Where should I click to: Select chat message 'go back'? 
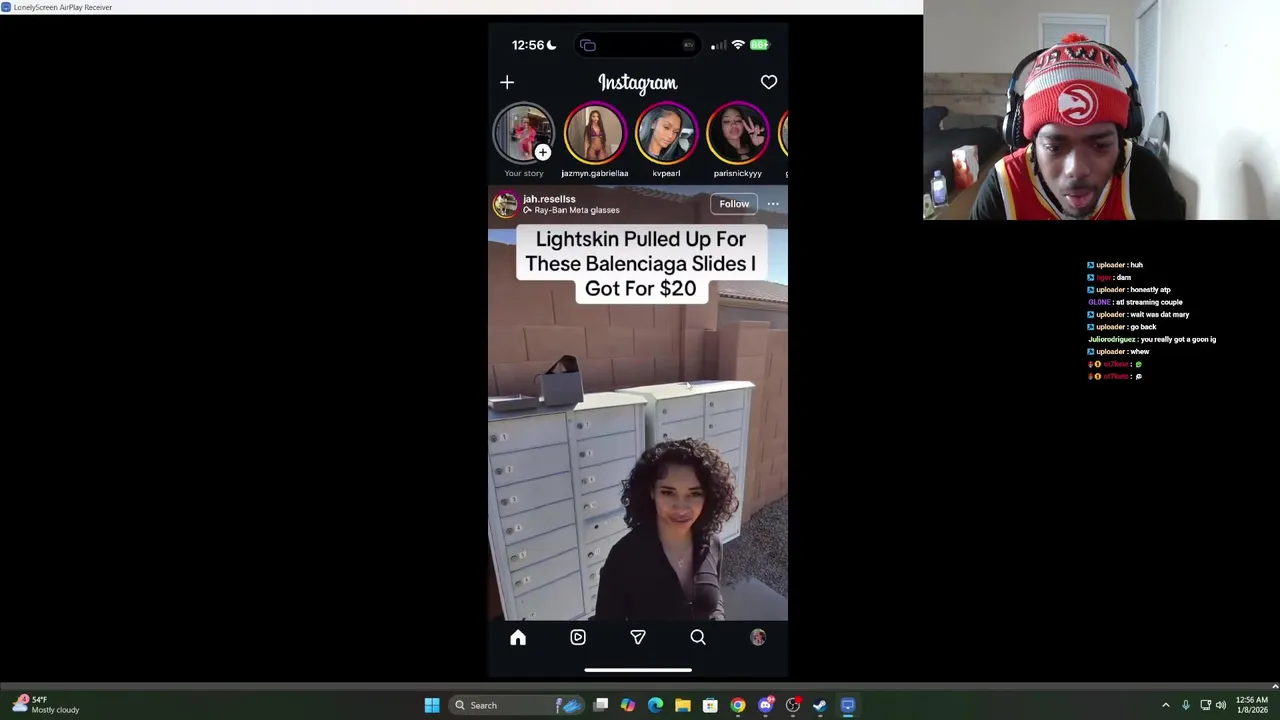pyautogui.click(x=1144, y=327)
